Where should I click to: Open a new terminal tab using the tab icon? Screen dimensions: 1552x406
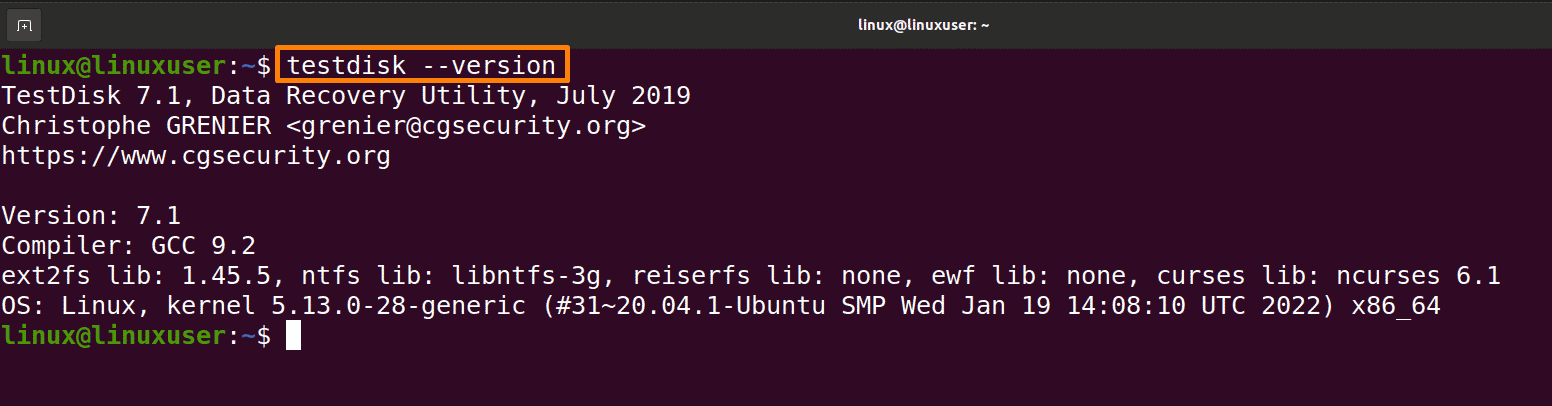point(24,24)
